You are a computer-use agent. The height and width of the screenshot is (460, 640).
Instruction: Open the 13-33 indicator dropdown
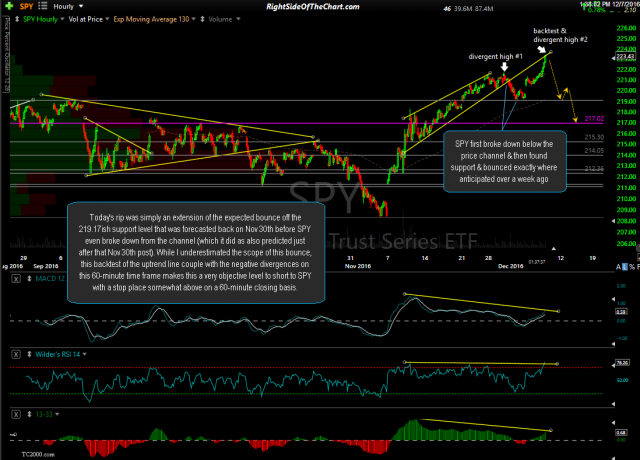pos(57,414)
